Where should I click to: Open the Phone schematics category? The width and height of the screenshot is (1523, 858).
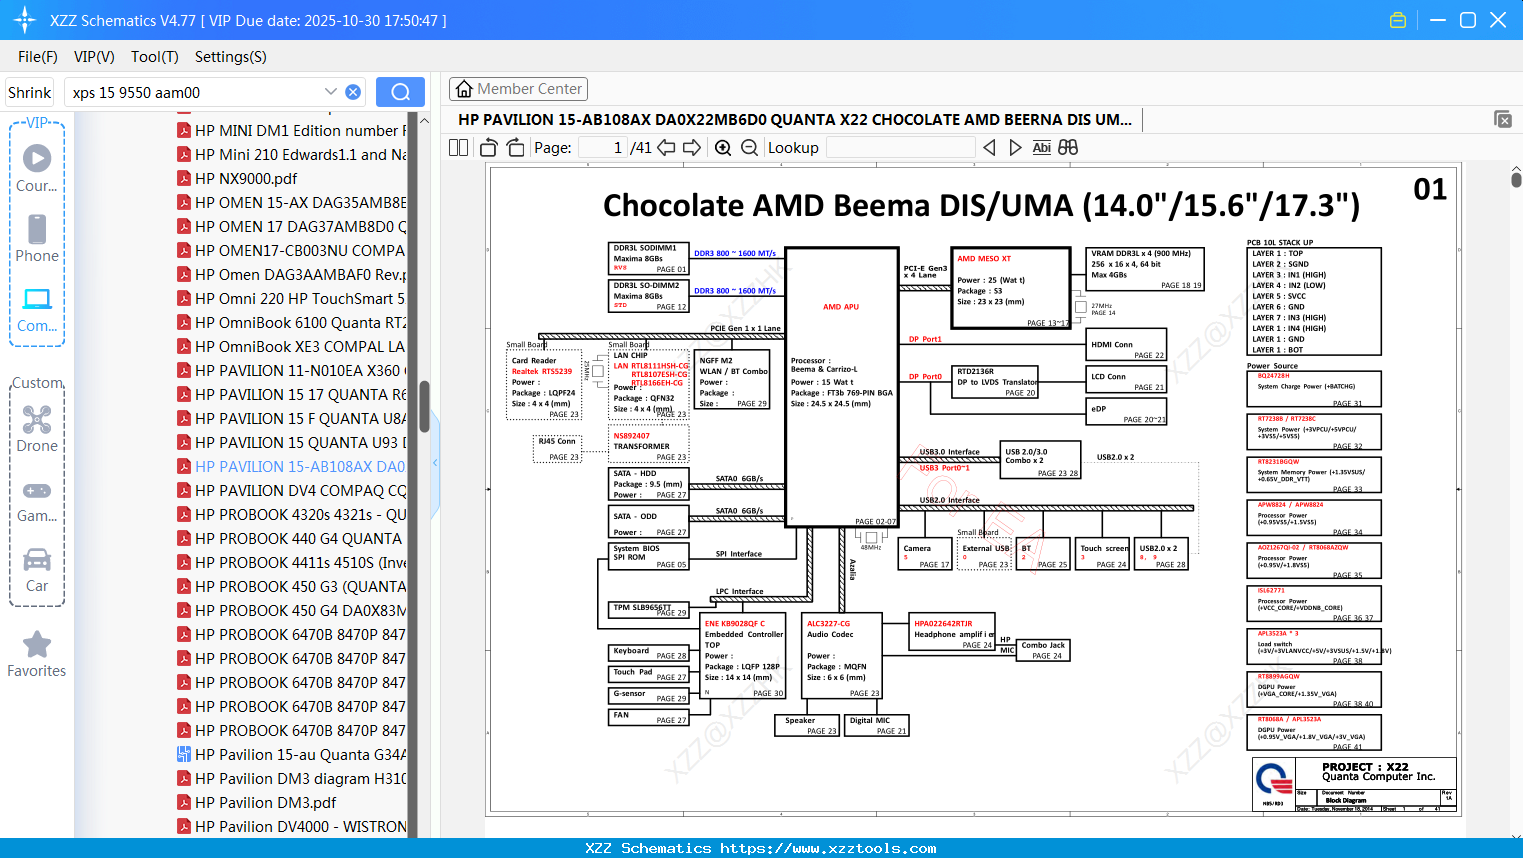pyautogui.click(x=37, y=239)
